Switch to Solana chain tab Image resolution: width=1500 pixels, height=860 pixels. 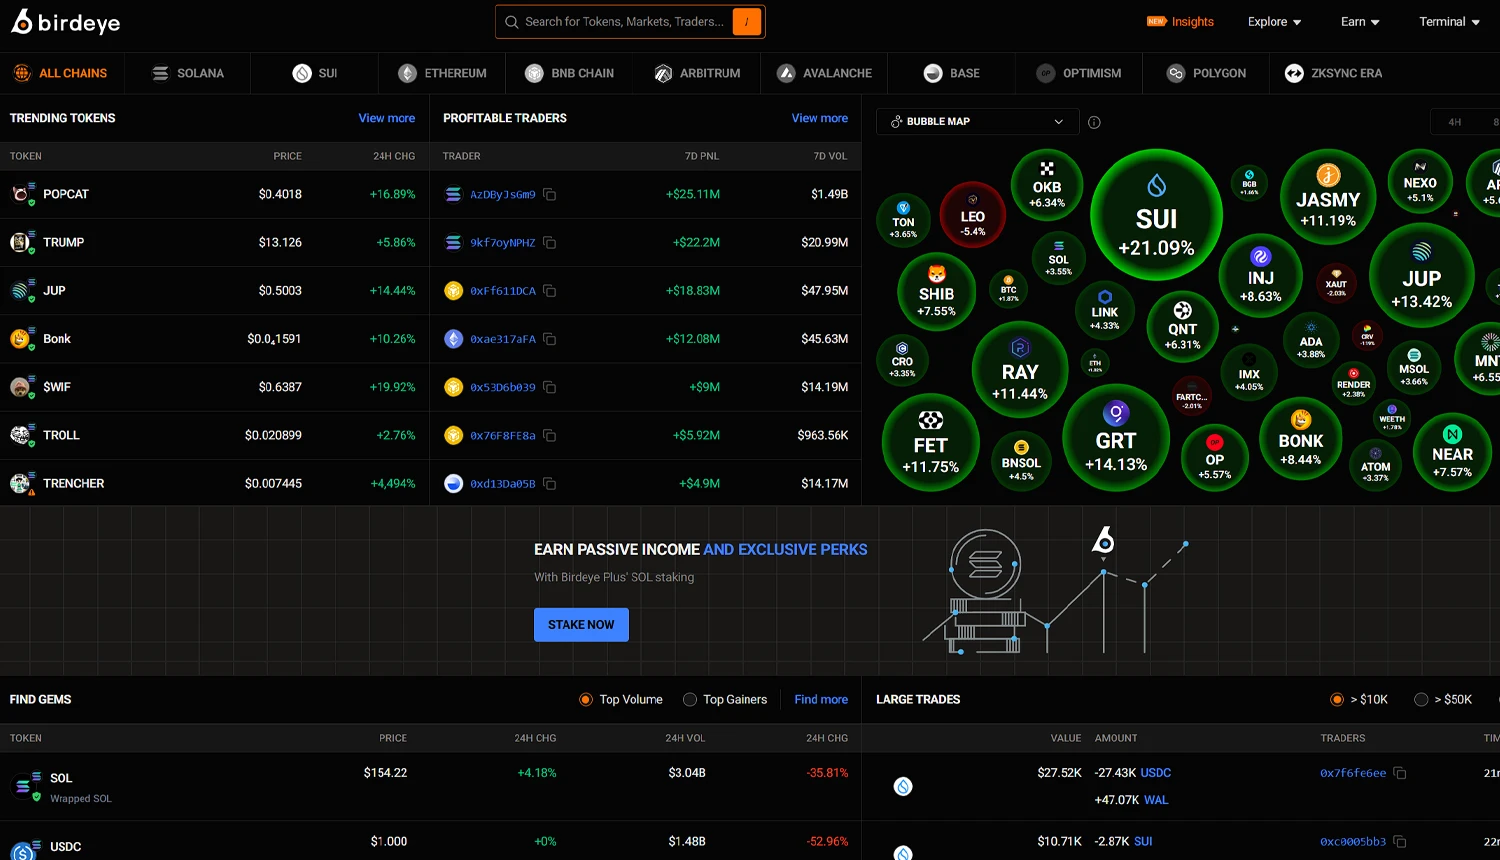pos(188,73)
